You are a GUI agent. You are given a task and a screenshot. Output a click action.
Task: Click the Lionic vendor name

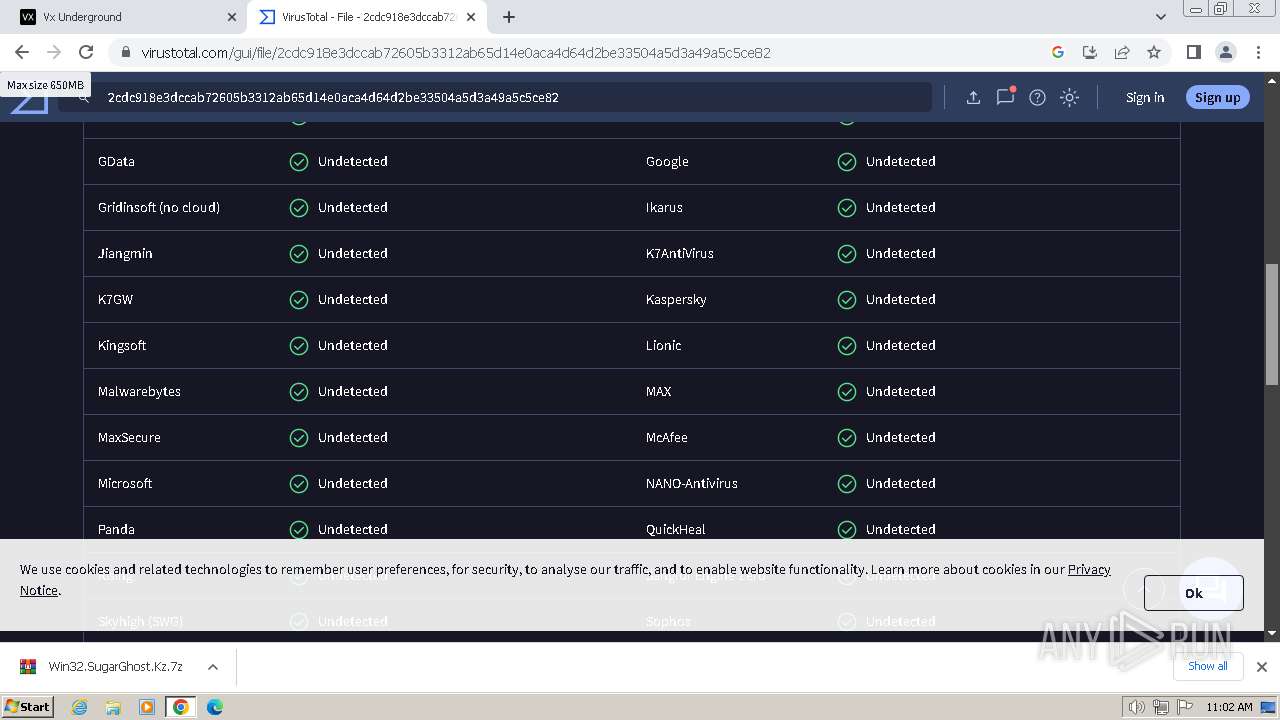tap(663, 345)
